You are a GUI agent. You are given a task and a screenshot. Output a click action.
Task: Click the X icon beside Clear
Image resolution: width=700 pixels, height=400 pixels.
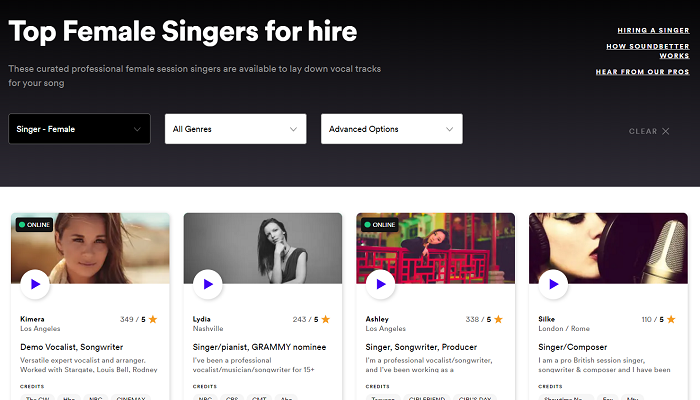tap(666, 131)
